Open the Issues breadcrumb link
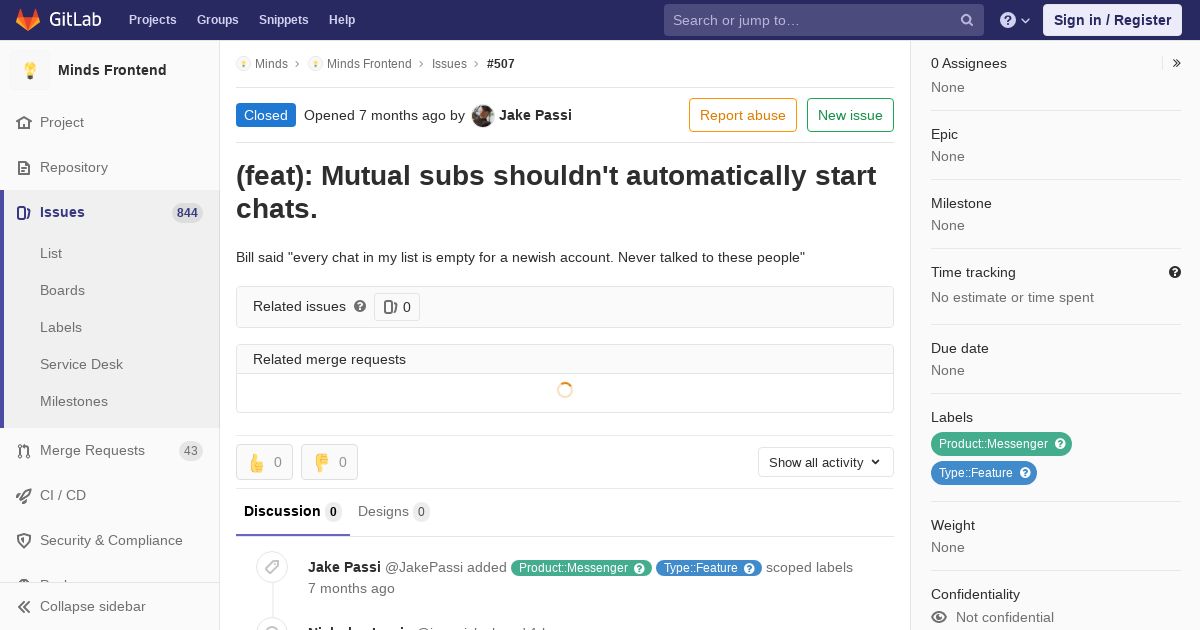The width and height of the screenshot is (1200, 630). [449, 64]
